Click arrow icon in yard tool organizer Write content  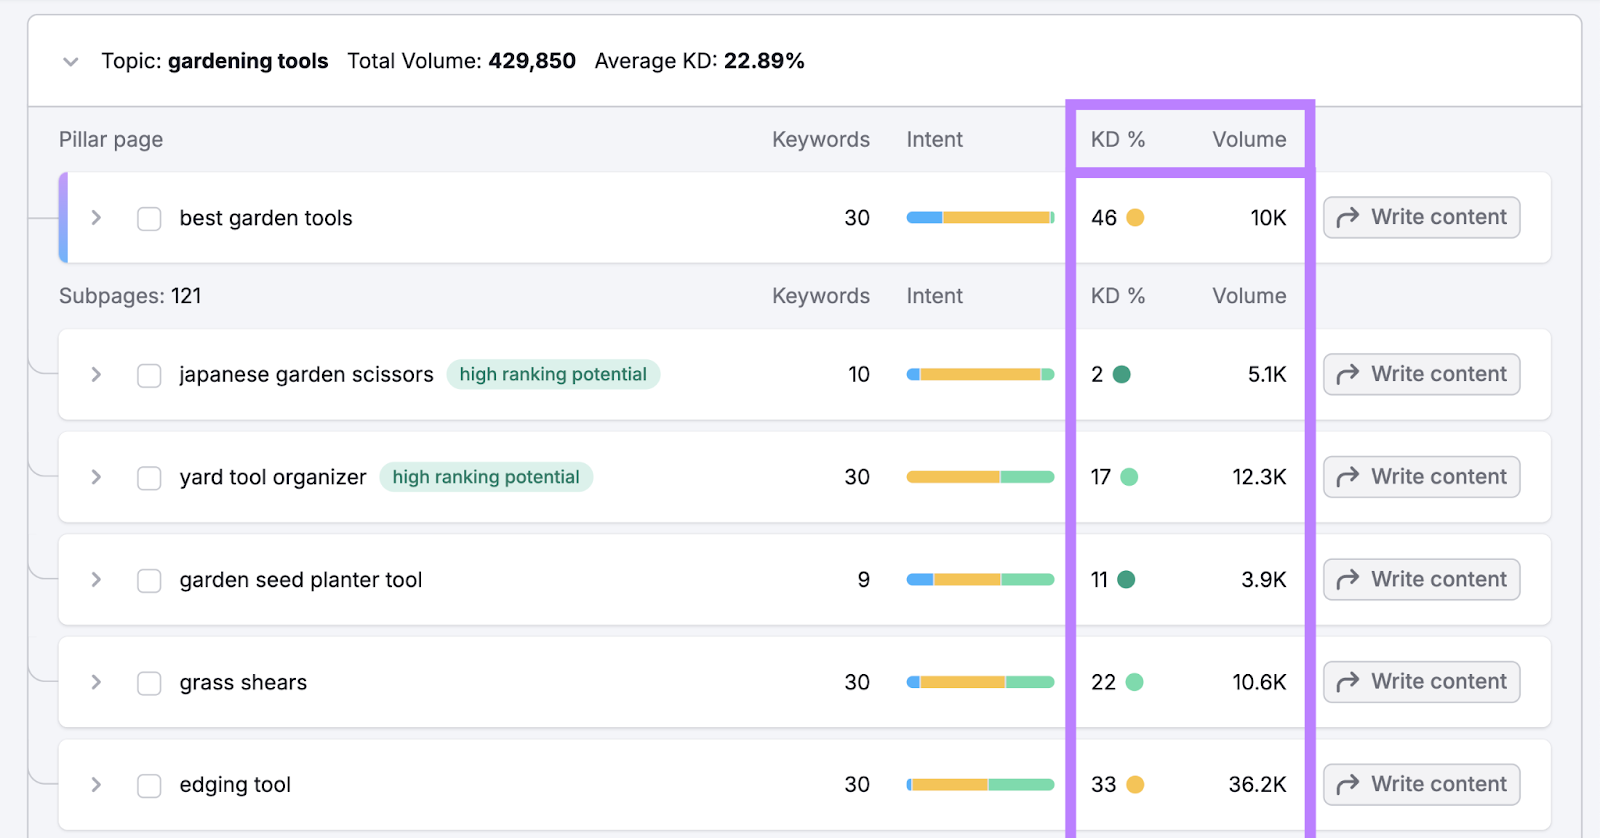point(1348,478)
